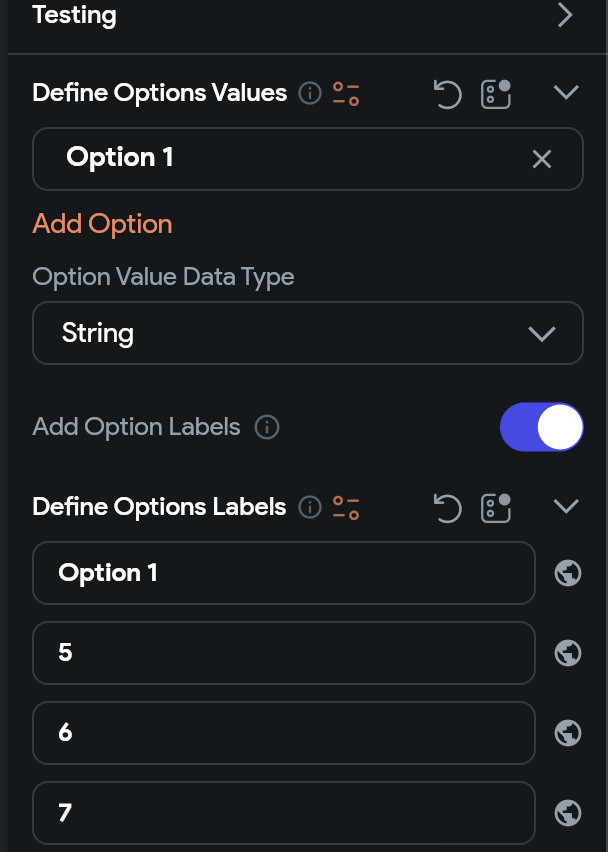
Task: Click the dynamic data binding icon for Define Options Values
Action: pyautogui.click(x=495, y=94)
